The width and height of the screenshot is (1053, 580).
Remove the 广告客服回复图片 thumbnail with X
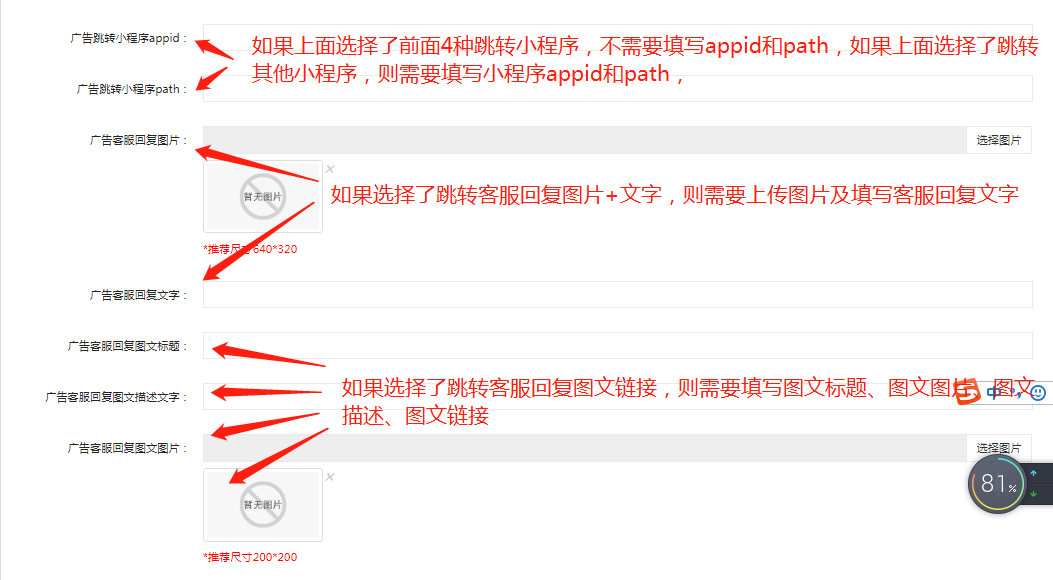tap(330, 169)
